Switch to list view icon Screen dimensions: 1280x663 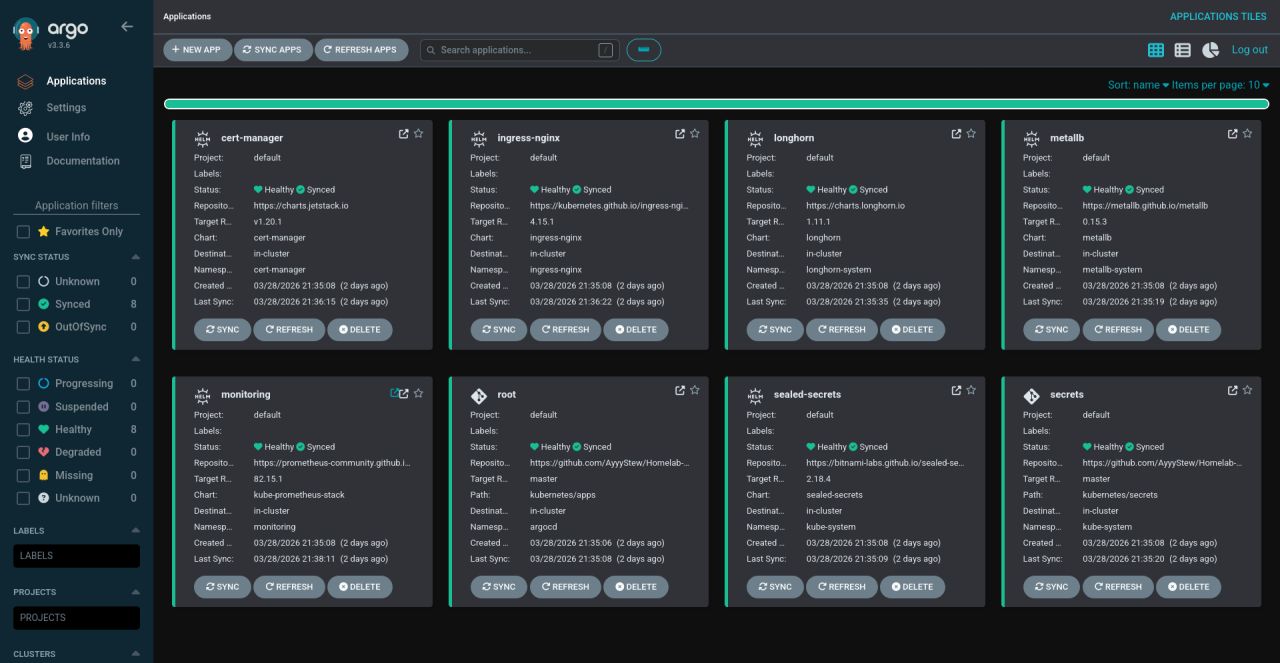click(x=1182, y=50)
